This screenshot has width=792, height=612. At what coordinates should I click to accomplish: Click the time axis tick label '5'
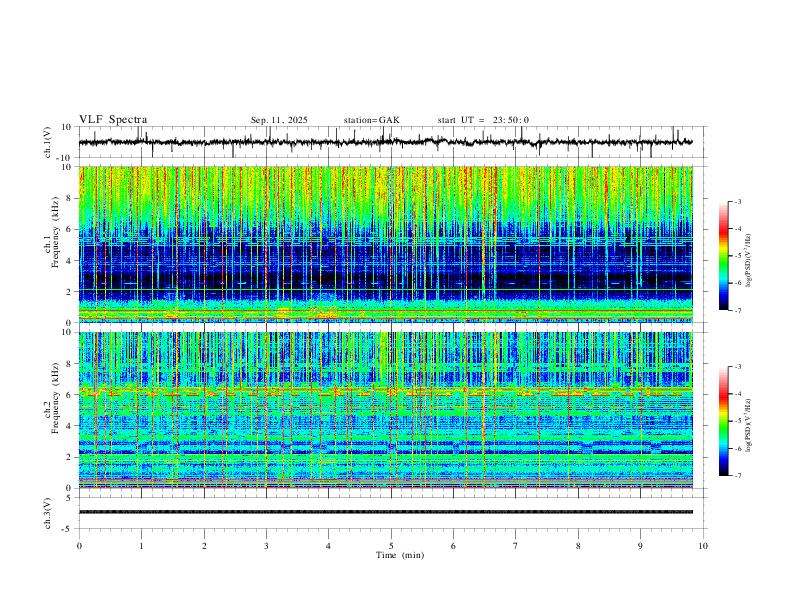[x=391, y=546]
